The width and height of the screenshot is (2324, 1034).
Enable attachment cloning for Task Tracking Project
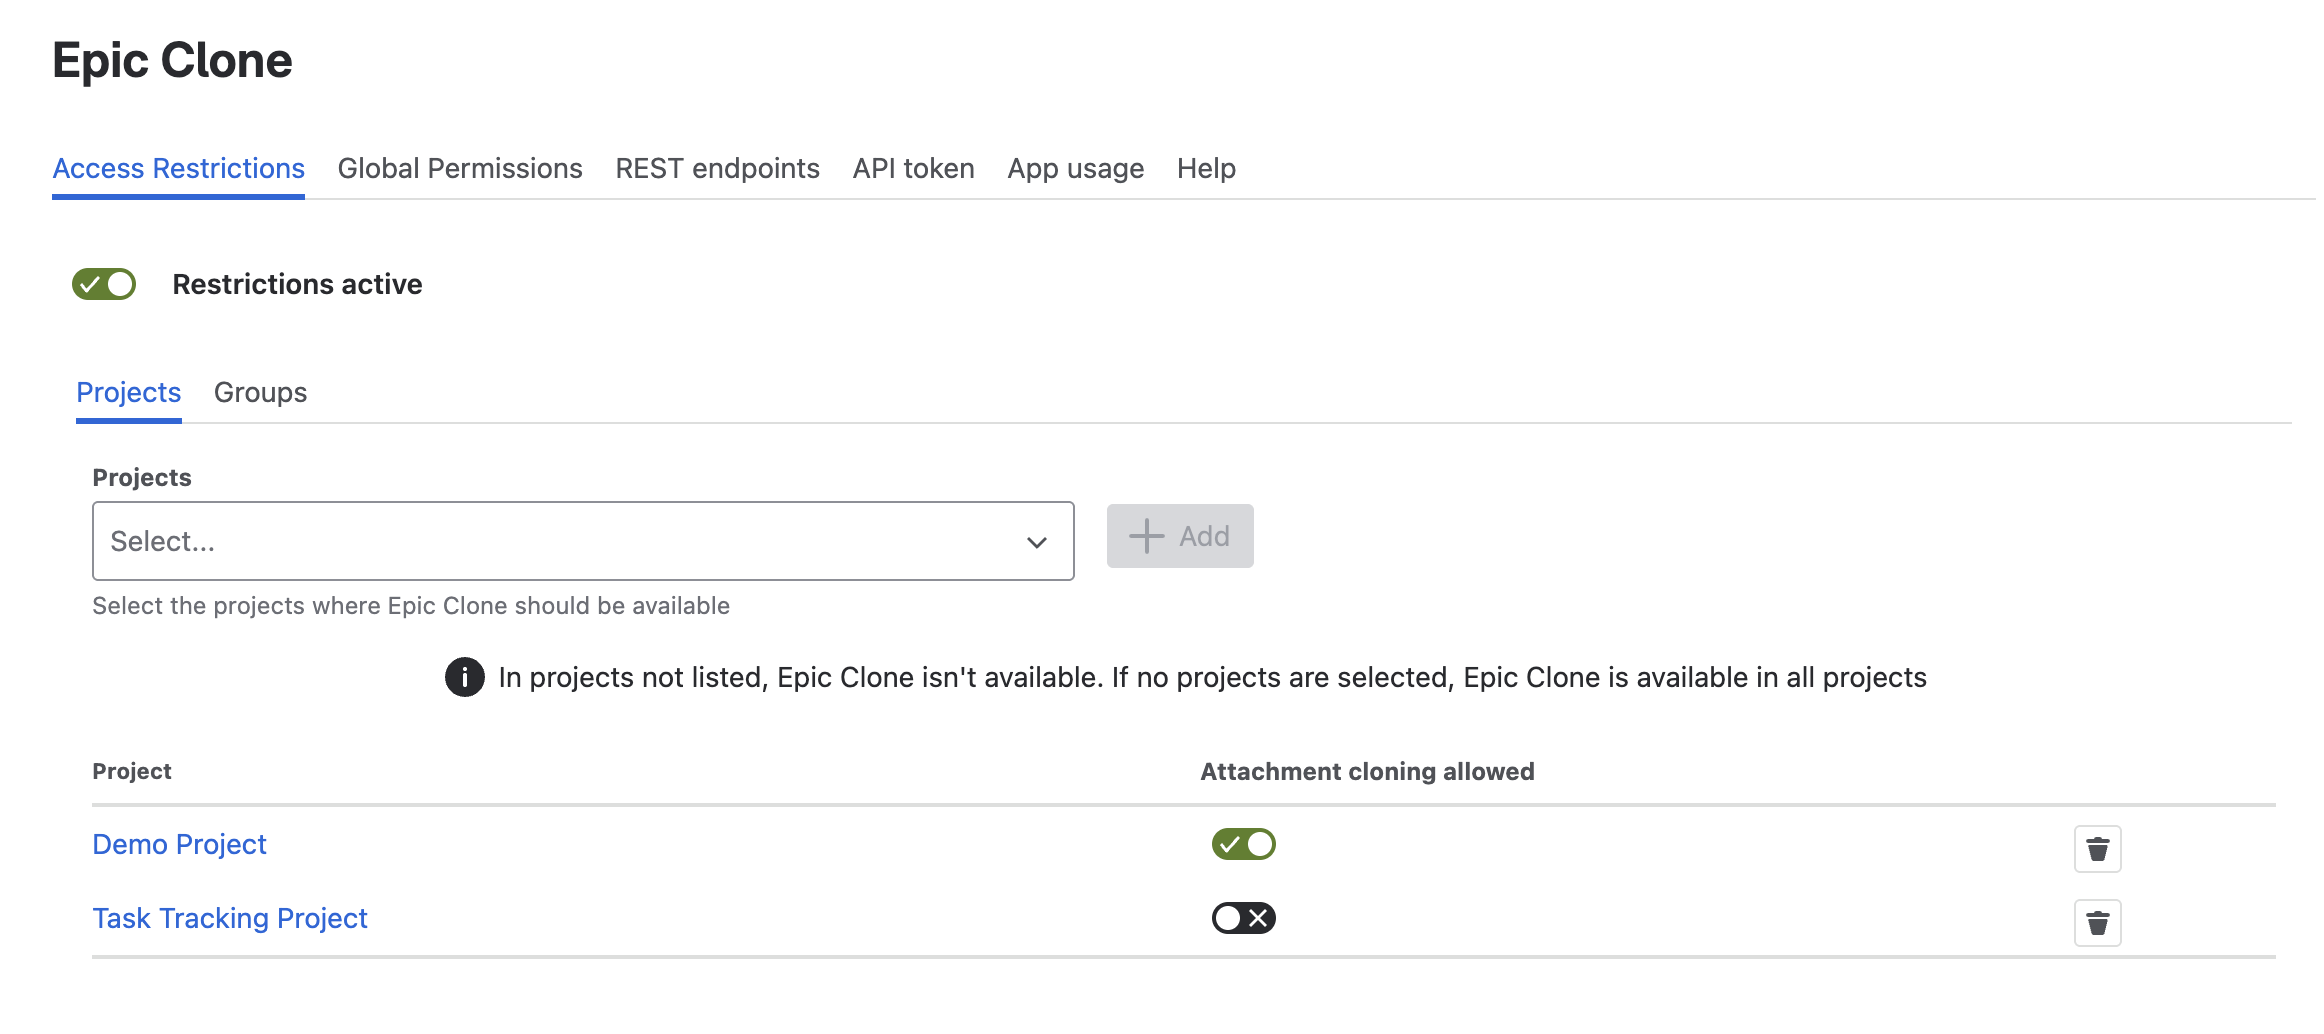(x=1243, y=918)
